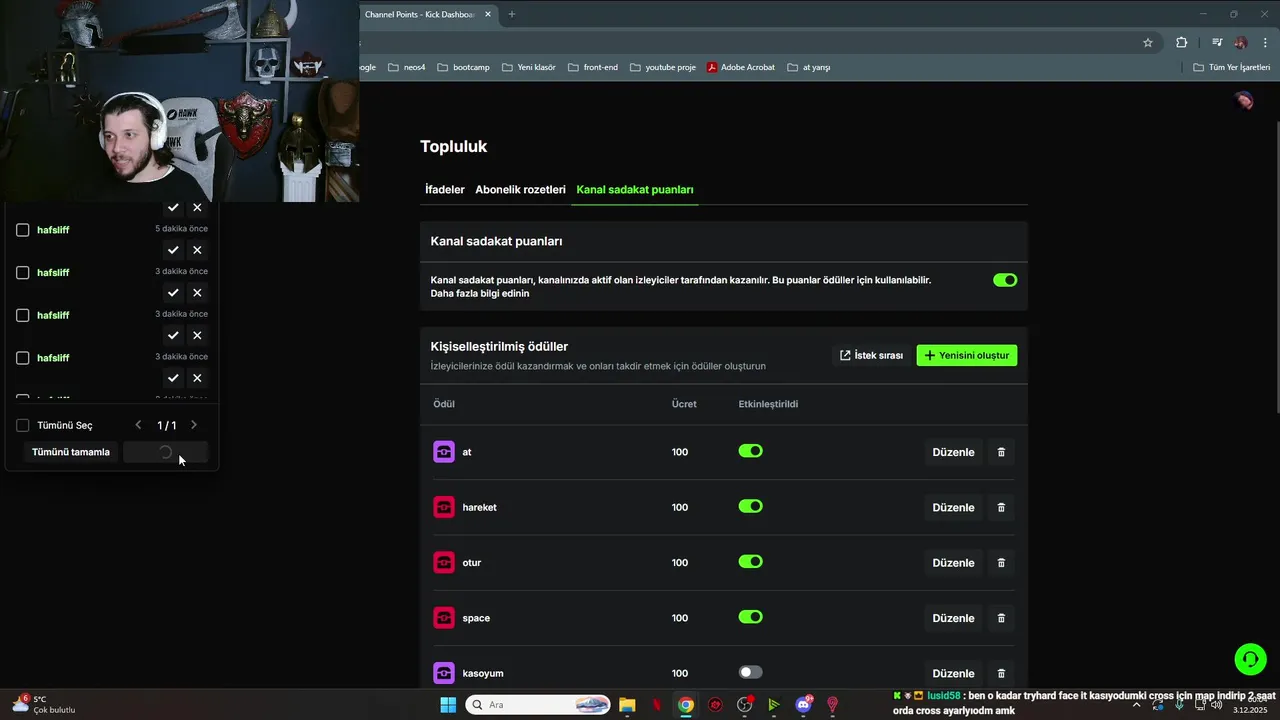The width and height of the screenshot is (1280, 720).
Task: Delete the 'kasoyum' reward with trash icon
Action: tap(1001, 673)
